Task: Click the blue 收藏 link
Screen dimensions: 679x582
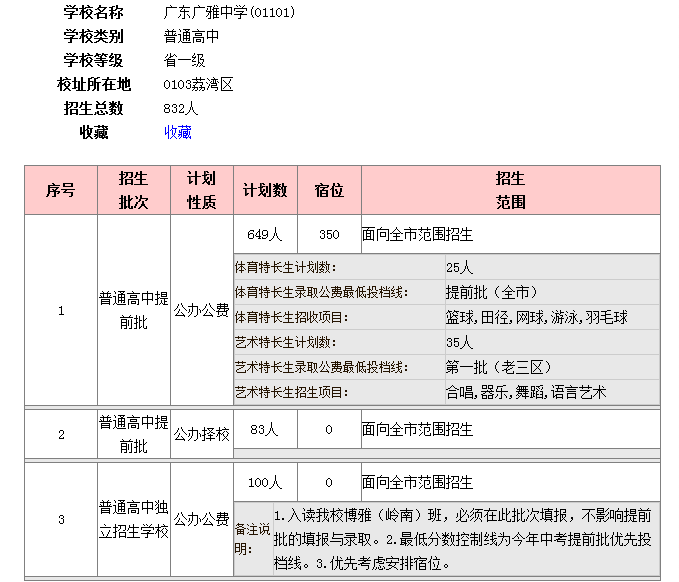Action: click(x=178, y=132)
